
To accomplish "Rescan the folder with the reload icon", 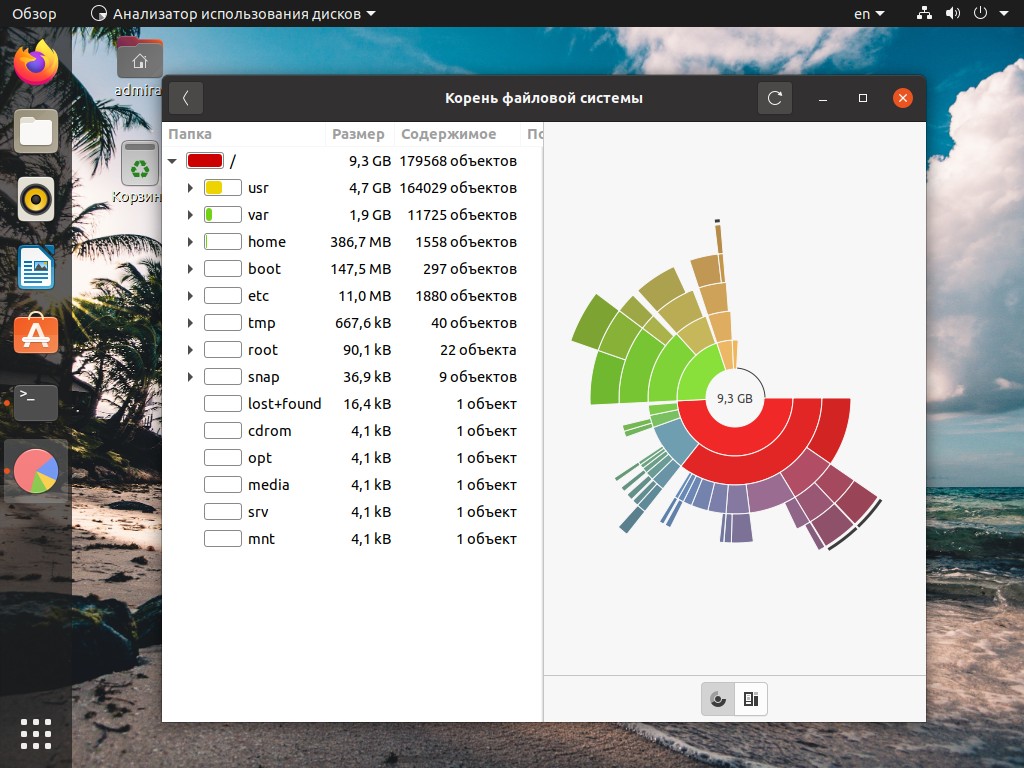I will tap(775, 98).
